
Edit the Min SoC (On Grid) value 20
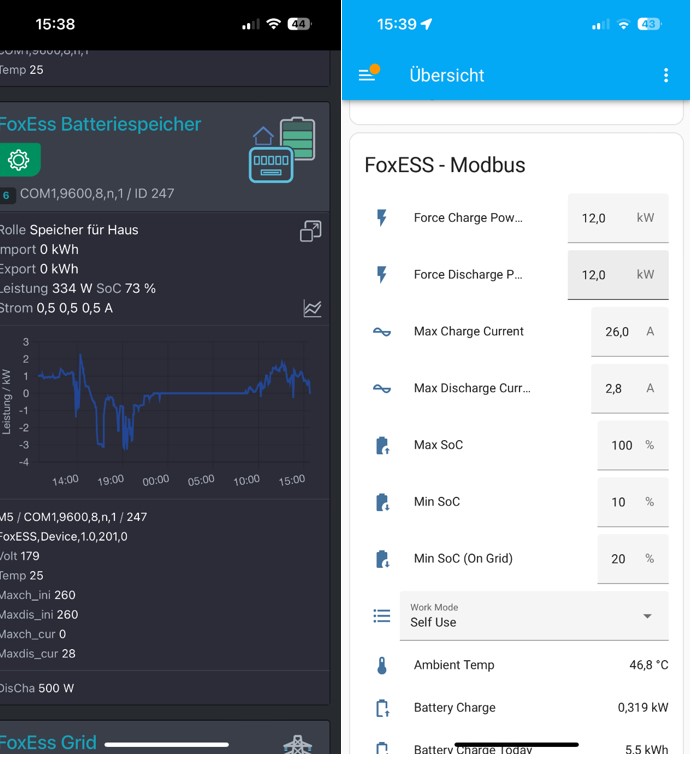[x=633, y=559]
